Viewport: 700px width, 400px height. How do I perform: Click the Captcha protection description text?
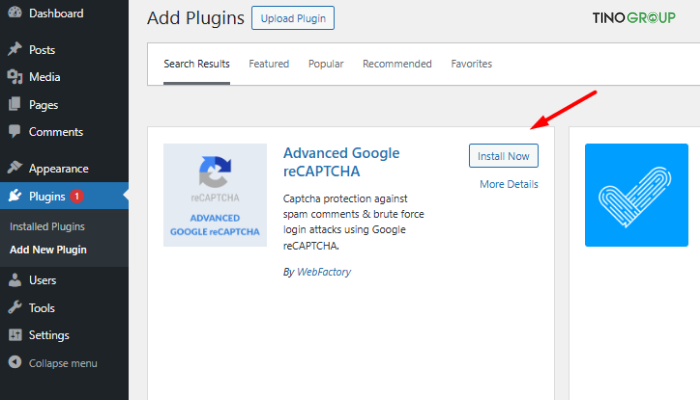(354, 222)
